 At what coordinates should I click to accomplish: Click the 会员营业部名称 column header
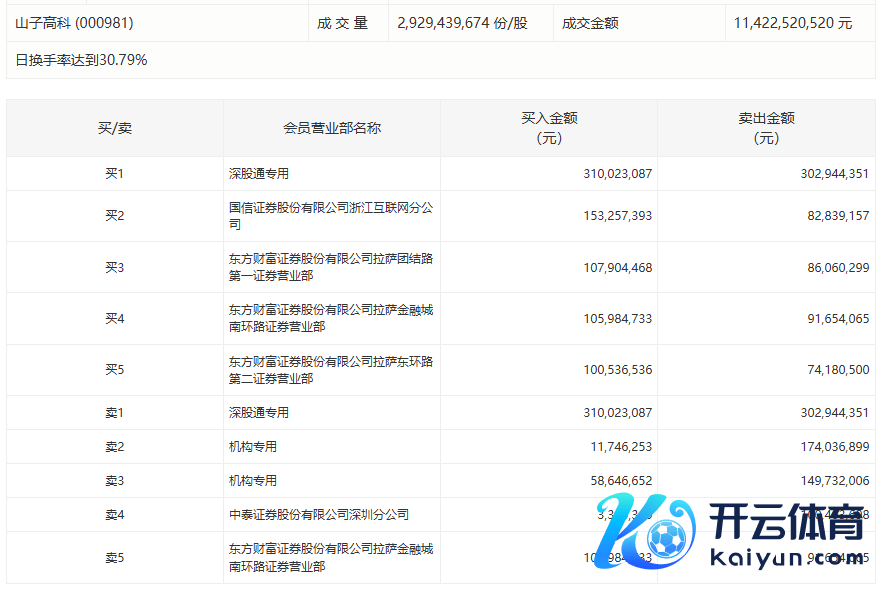click(332, 128)
